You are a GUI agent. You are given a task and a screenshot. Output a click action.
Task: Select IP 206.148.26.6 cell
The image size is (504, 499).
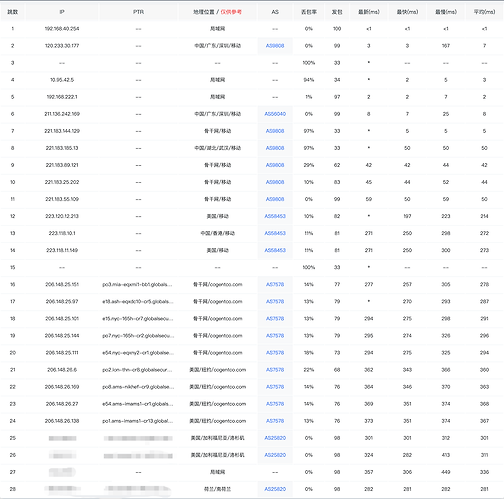pos(62,370)
